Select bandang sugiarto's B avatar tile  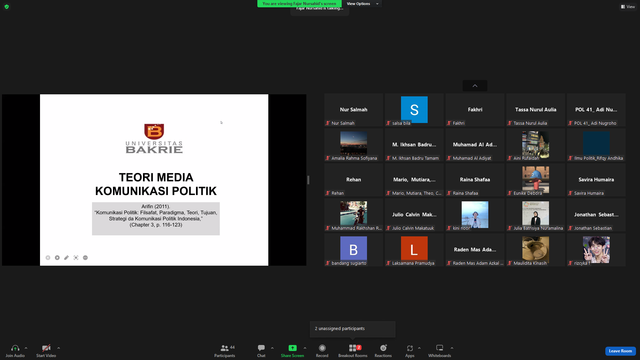click(353, 250)
